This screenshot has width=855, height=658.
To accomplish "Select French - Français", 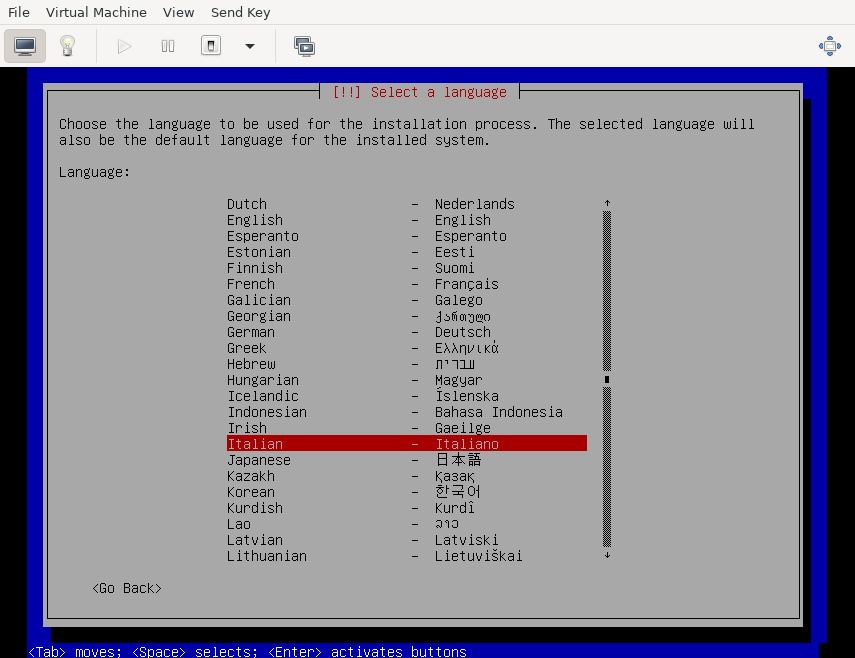I will click(407, 284).
